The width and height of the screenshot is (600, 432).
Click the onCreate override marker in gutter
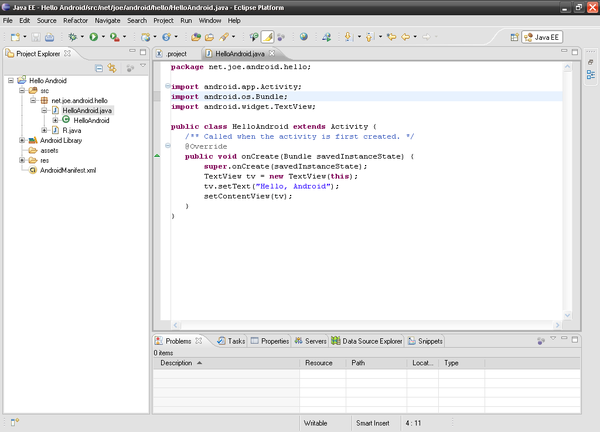tap(157, 157)
